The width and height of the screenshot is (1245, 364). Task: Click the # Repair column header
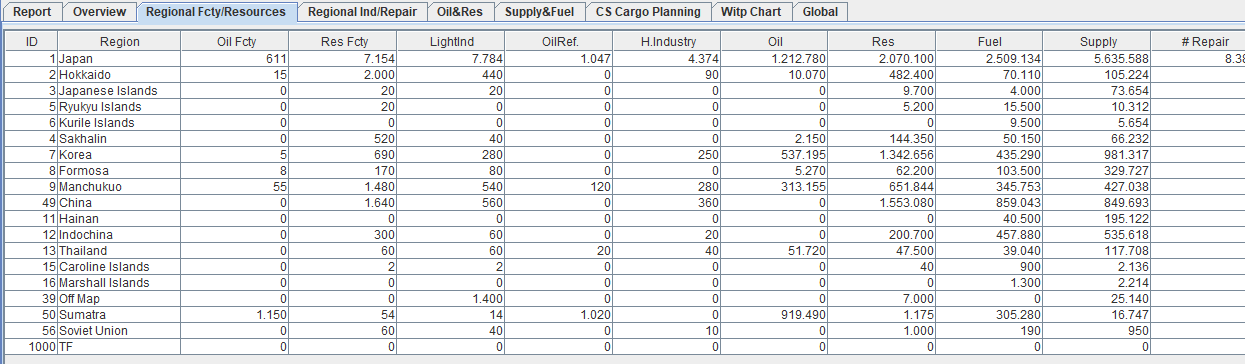[1198, 42]
